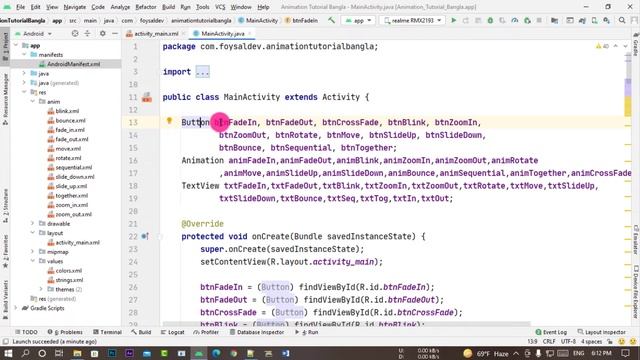
Task: Click the Stop button in toolbar
Action: click(539, 20)
